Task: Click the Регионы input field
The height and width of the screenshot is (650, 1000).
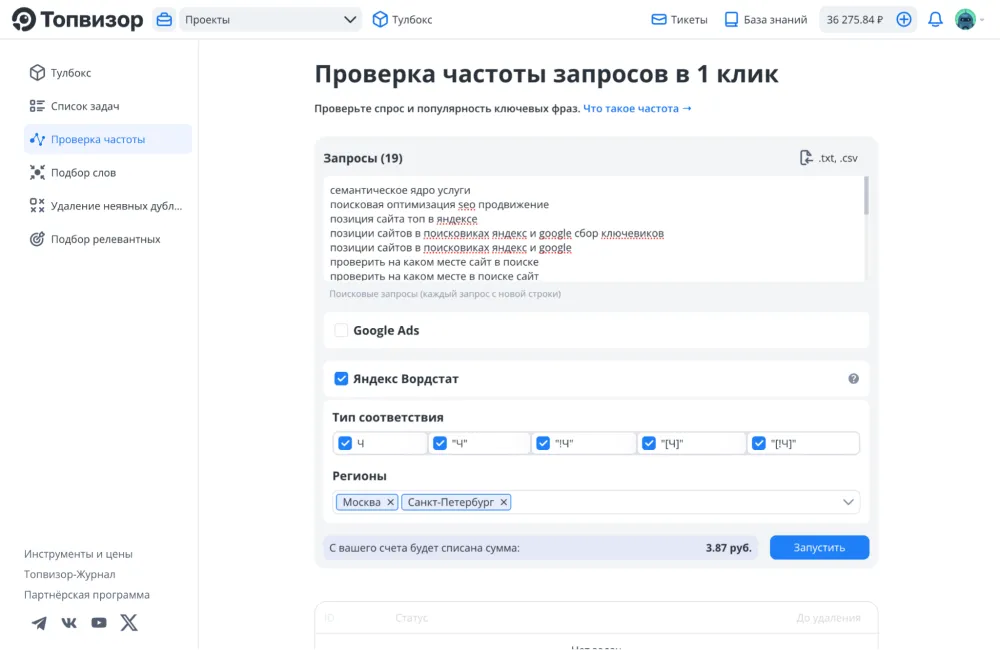Action: point(596,503)
